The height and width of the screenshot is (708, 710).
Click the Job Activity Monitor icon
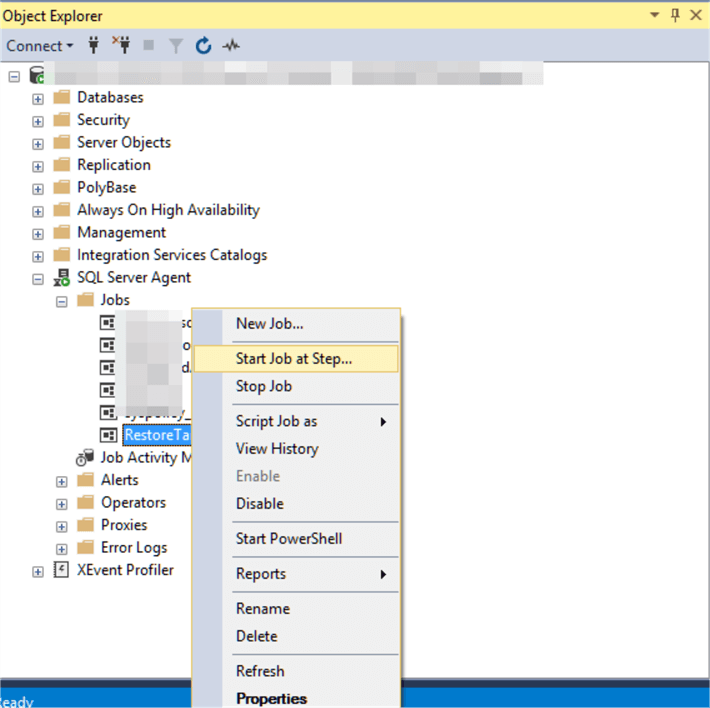point(85,457)
